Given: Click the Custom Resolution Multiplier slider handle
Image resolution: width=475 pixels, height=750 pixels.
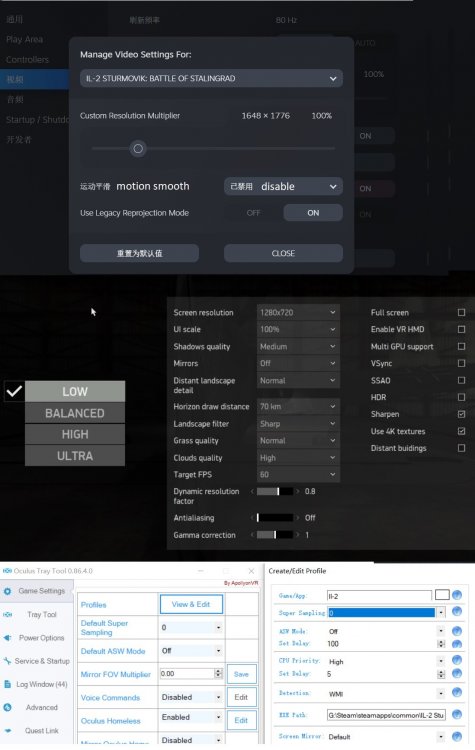Looking at the screenshot, I should click(138, 149).
